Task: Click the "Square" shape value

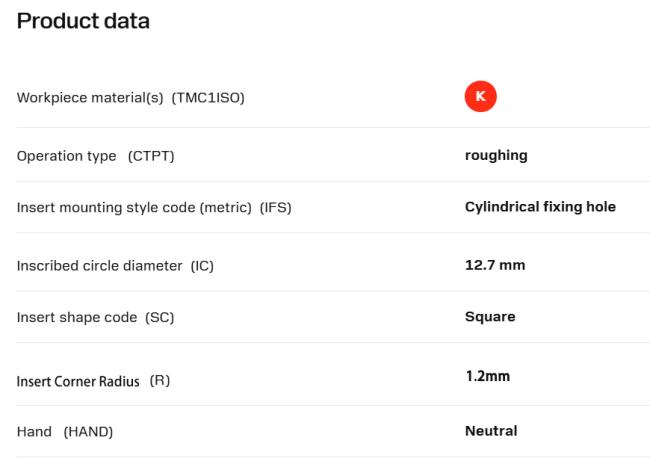Action: [490, 317]
